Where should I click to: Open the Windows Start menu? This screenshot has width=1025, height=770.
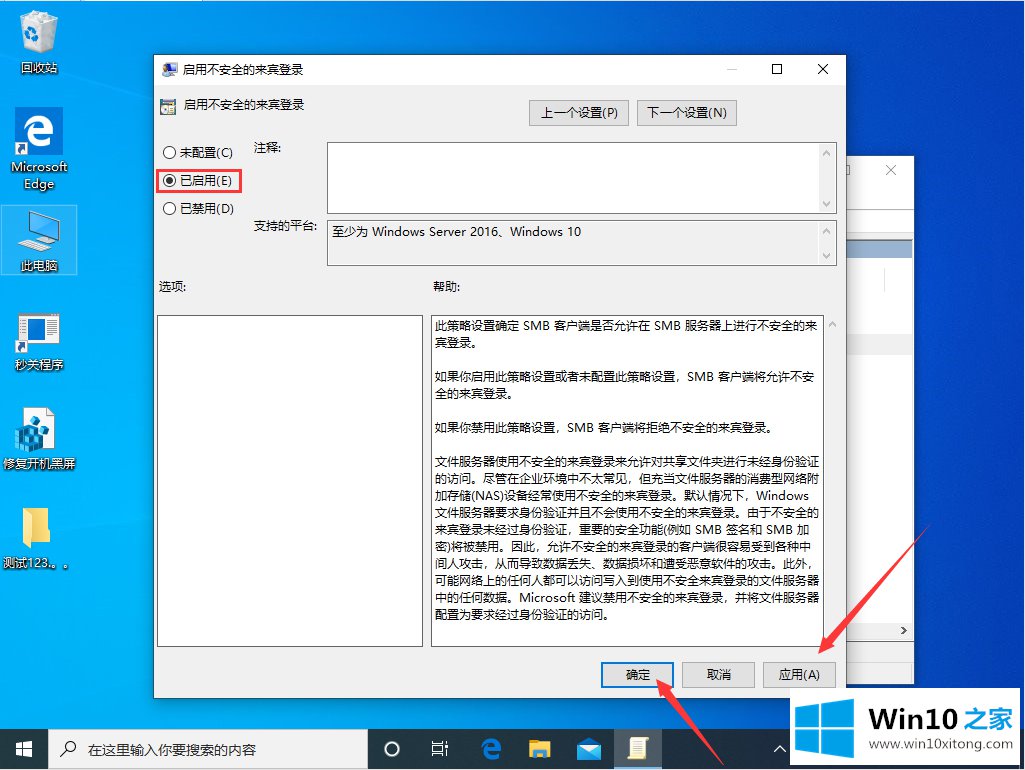click(24, 749)
